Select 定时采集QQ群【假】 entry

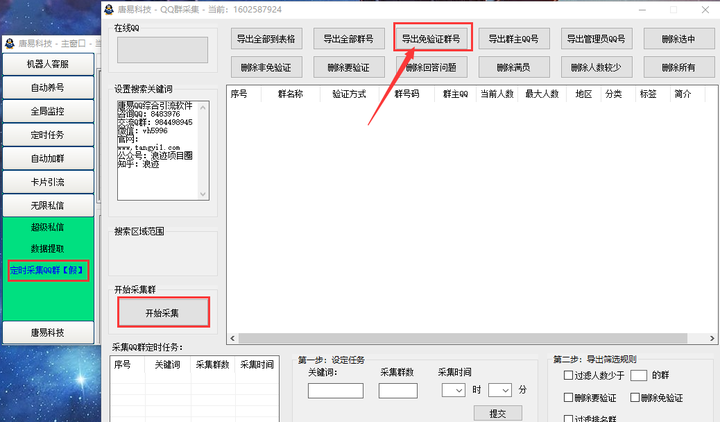pos(48,270)
